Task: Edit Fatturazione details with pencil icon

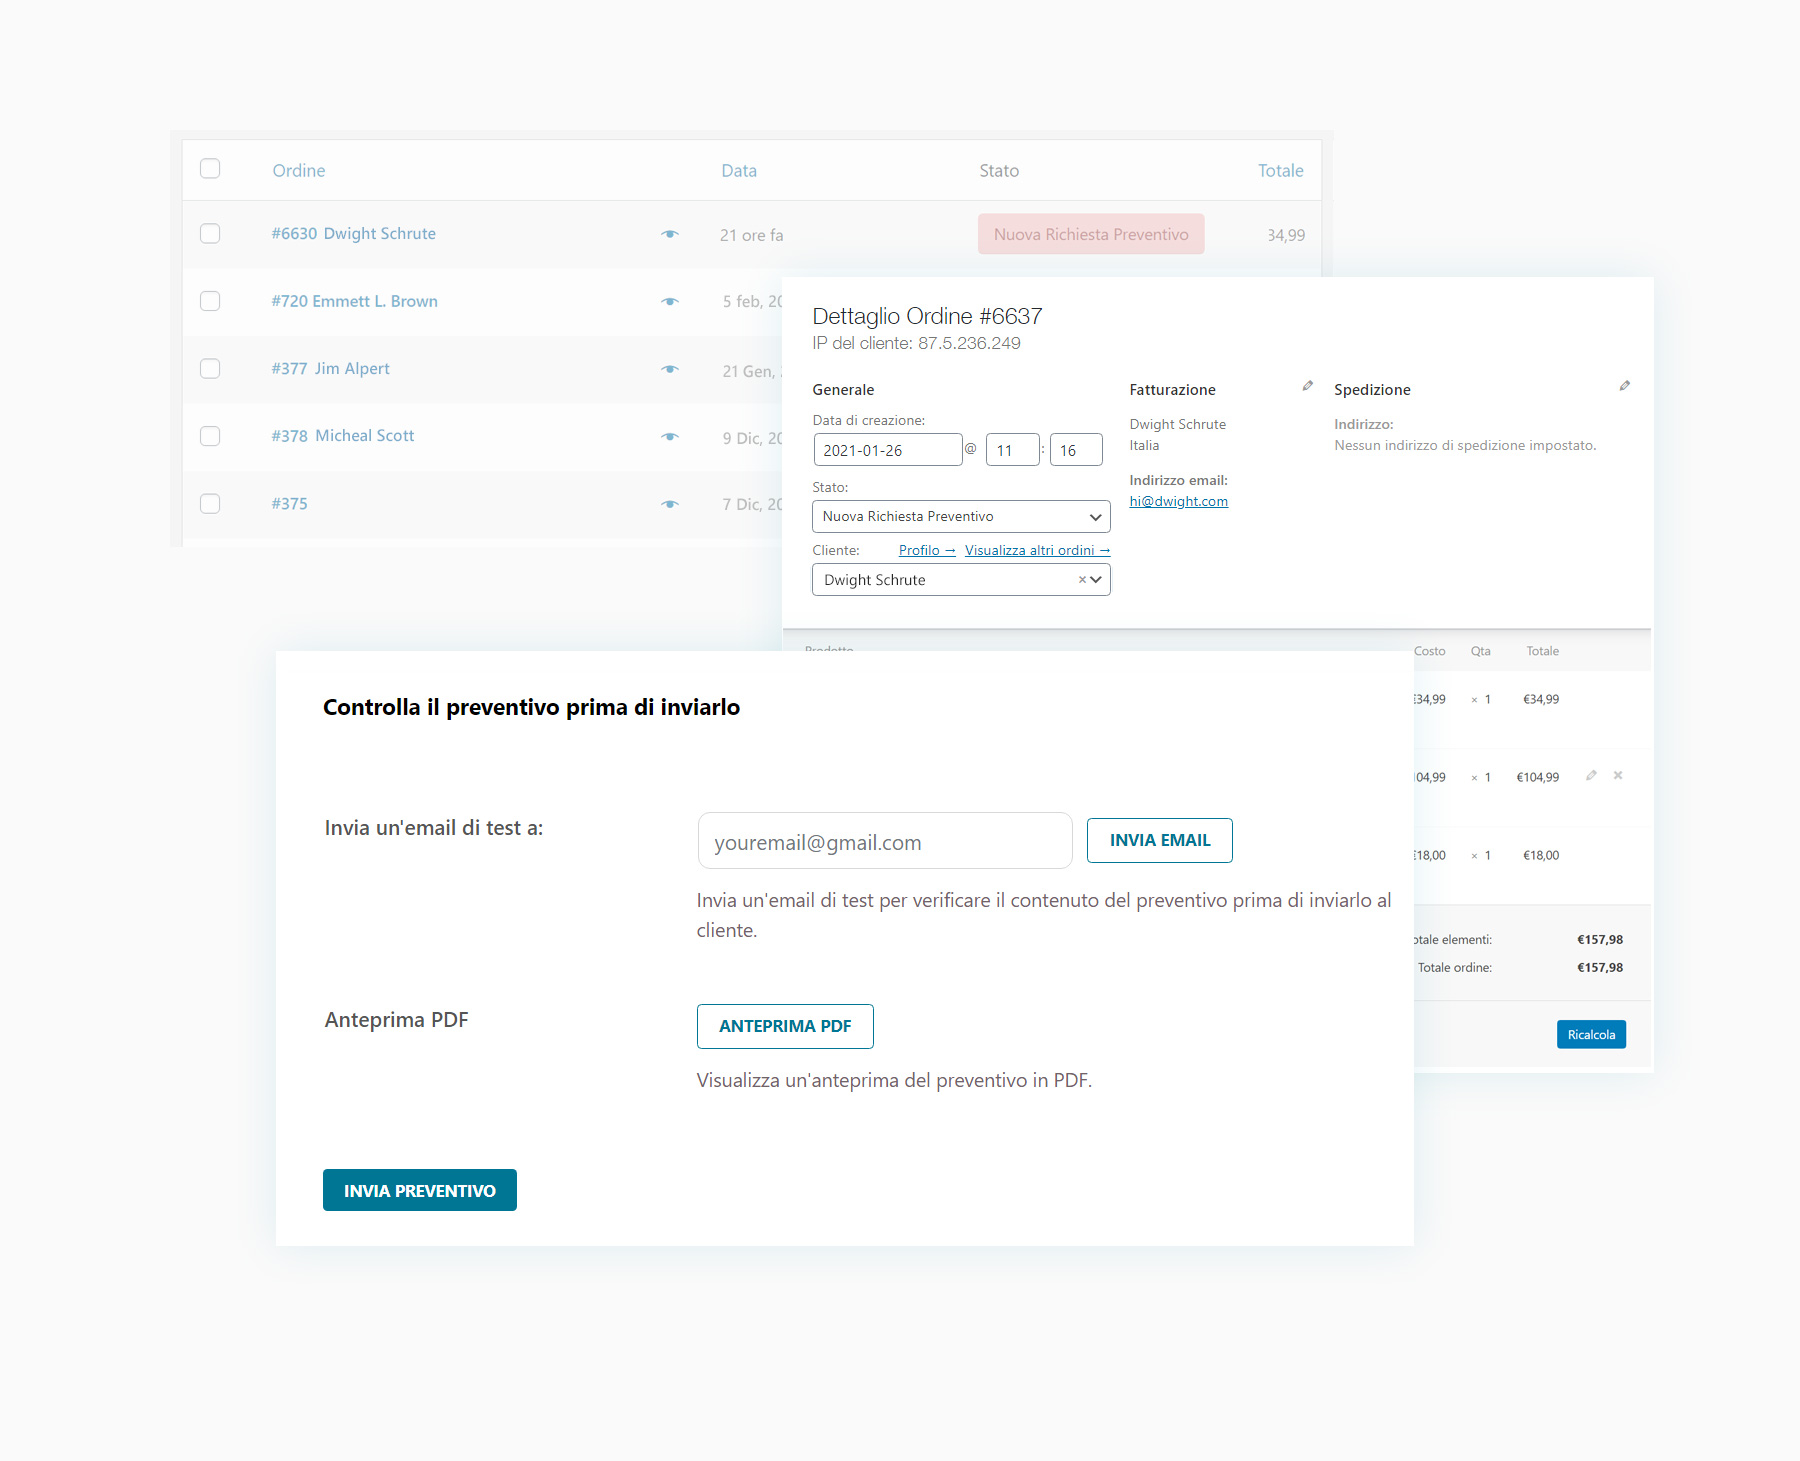Action: point(1307,386)
